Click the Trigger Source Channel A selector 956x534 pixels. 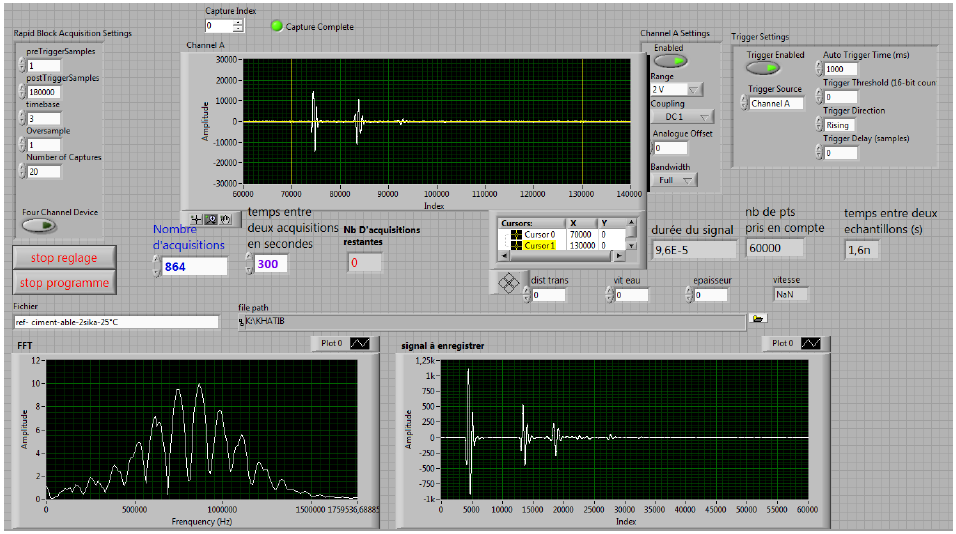coord(776,103)
